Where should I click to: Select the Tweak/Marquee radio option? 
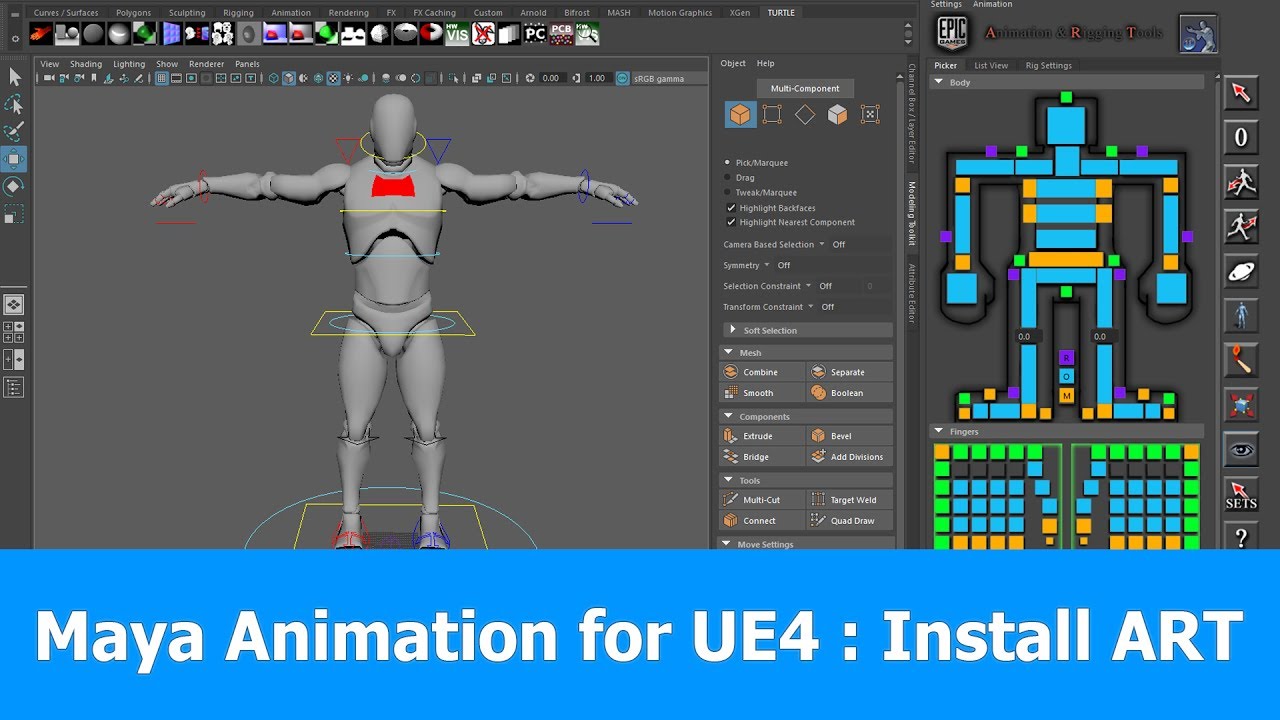(727, 192)
